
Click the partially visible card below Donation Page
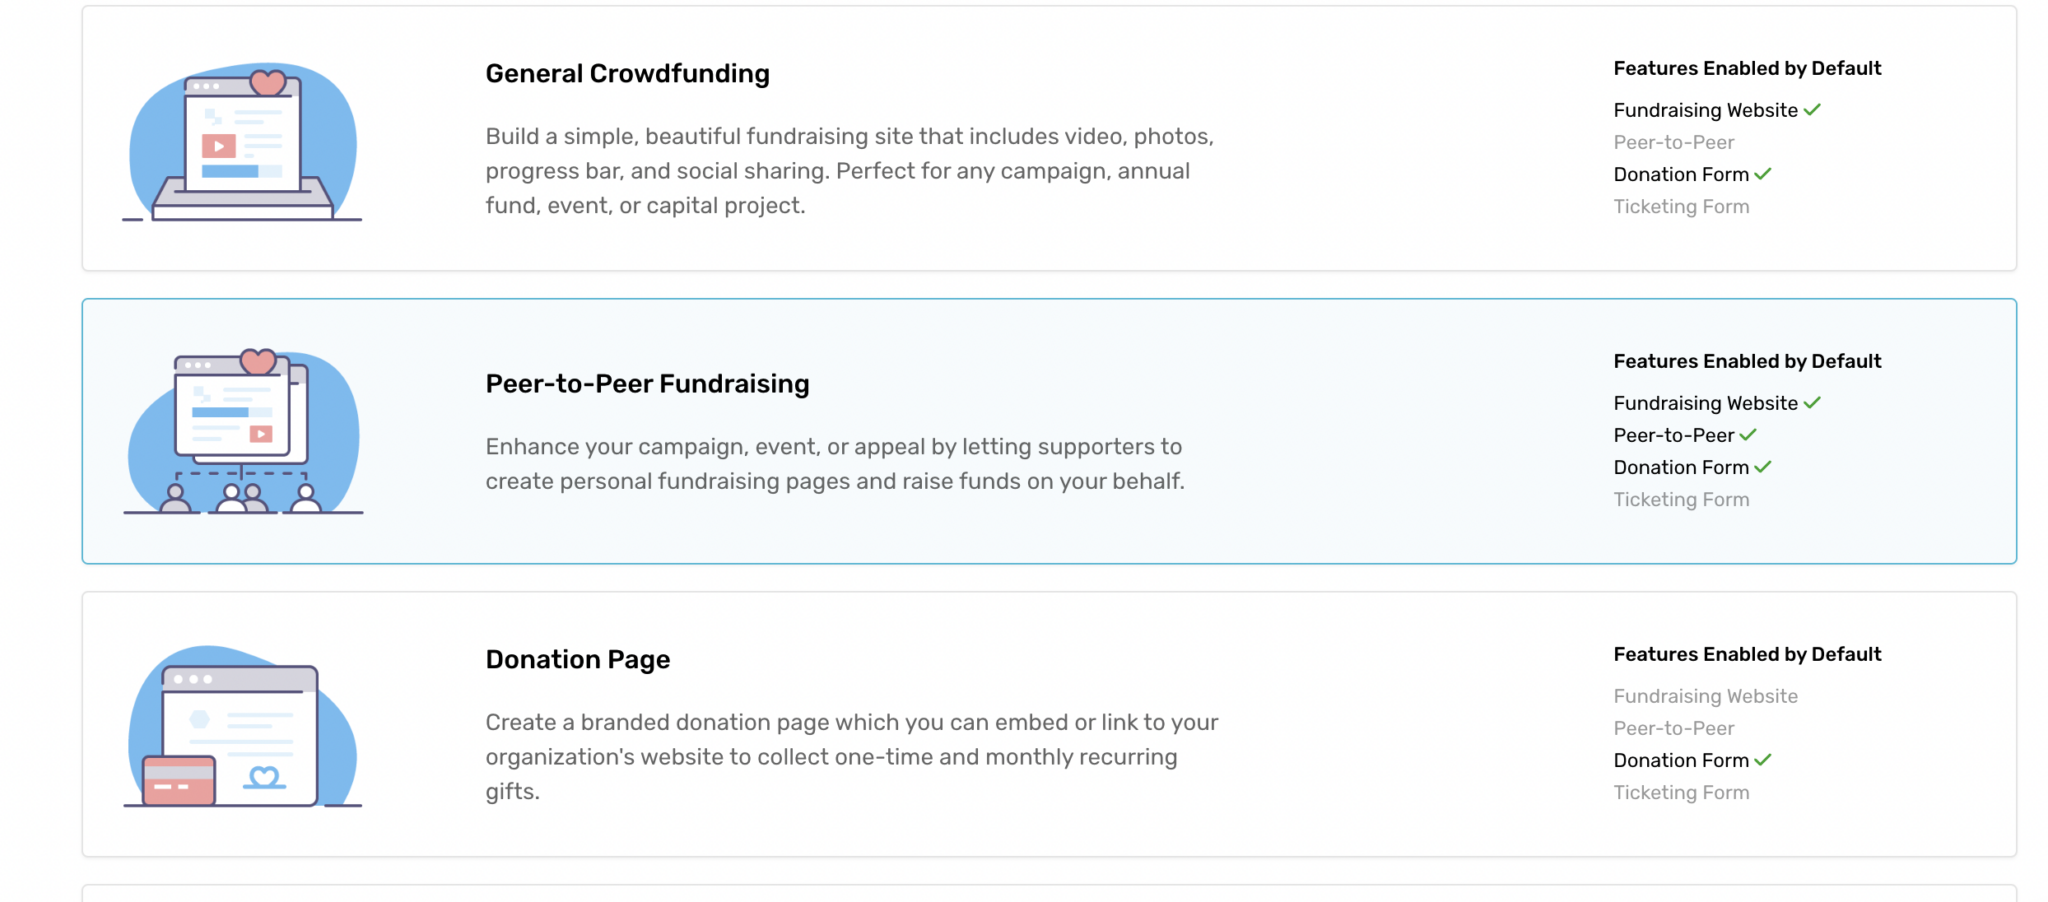[1024, 895]
